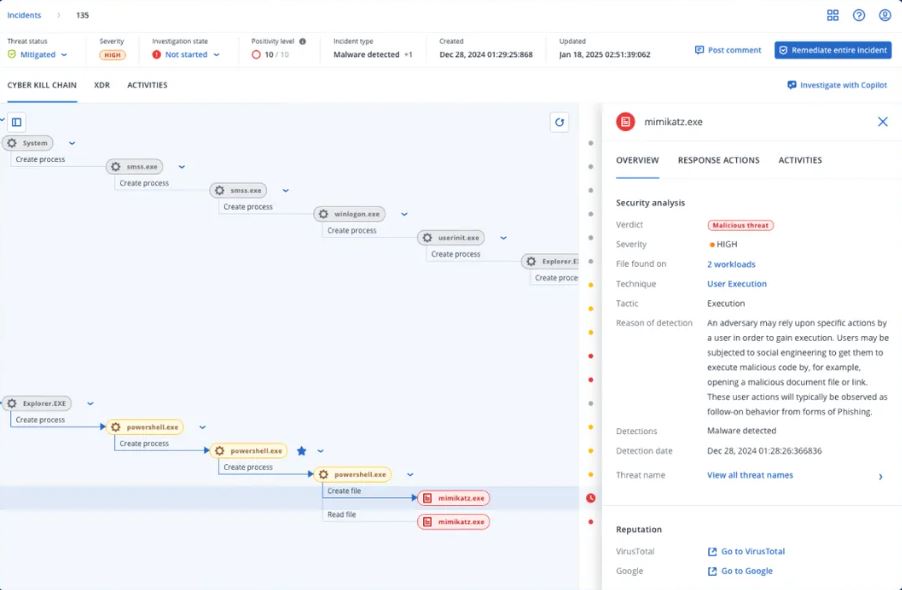Select the red clock timeline marker
This screenshot has width=902, height=590.
(x=591, y=498)
